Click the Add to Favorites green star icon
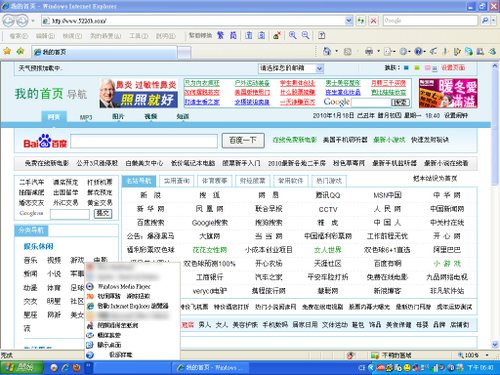Screen dimensions: 500x375 (20, 51)
